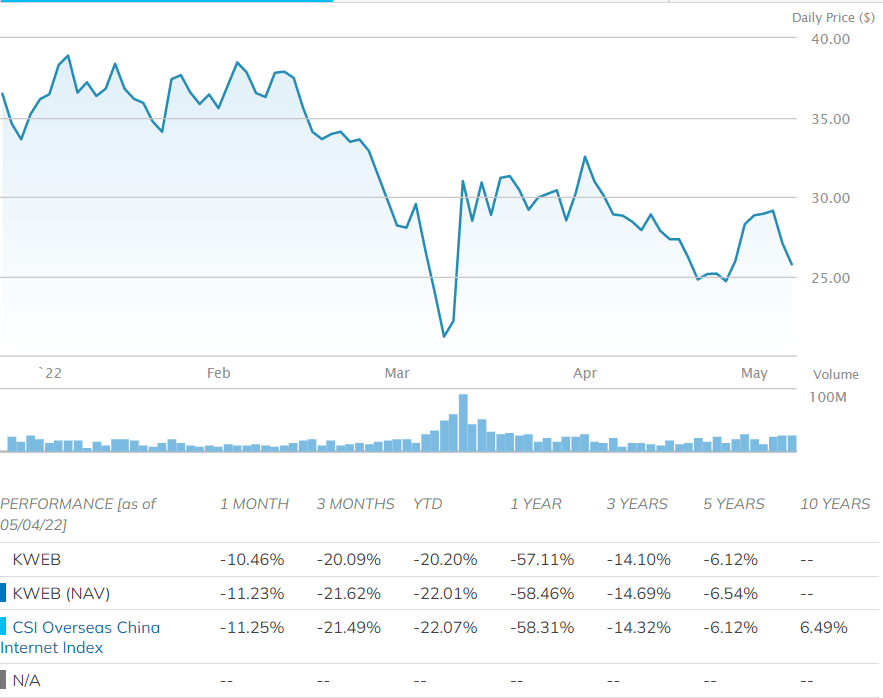The image size is (883, 698).
Task: Click the KWEB (NAV) row label
Action: point(61,593)
